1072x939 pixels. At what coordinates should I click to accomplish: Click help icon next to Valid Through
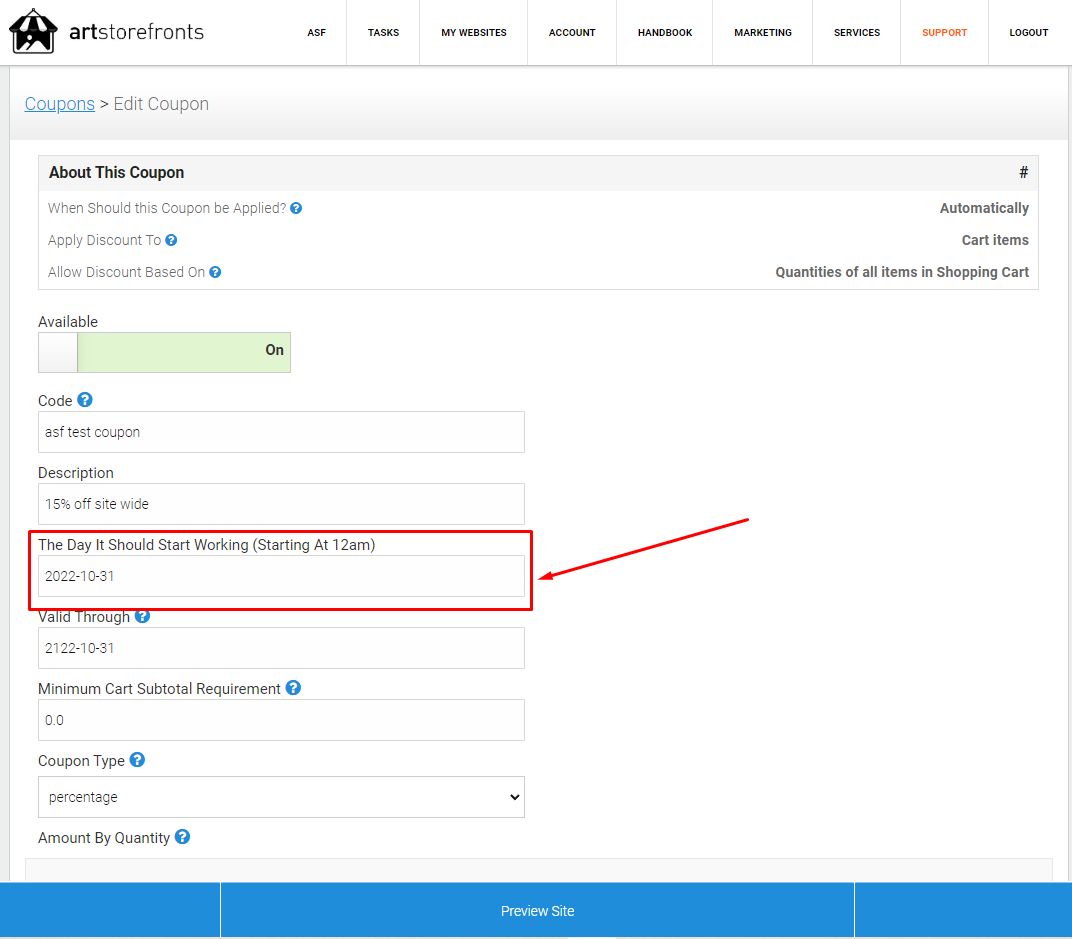click(x=142, y=616)
